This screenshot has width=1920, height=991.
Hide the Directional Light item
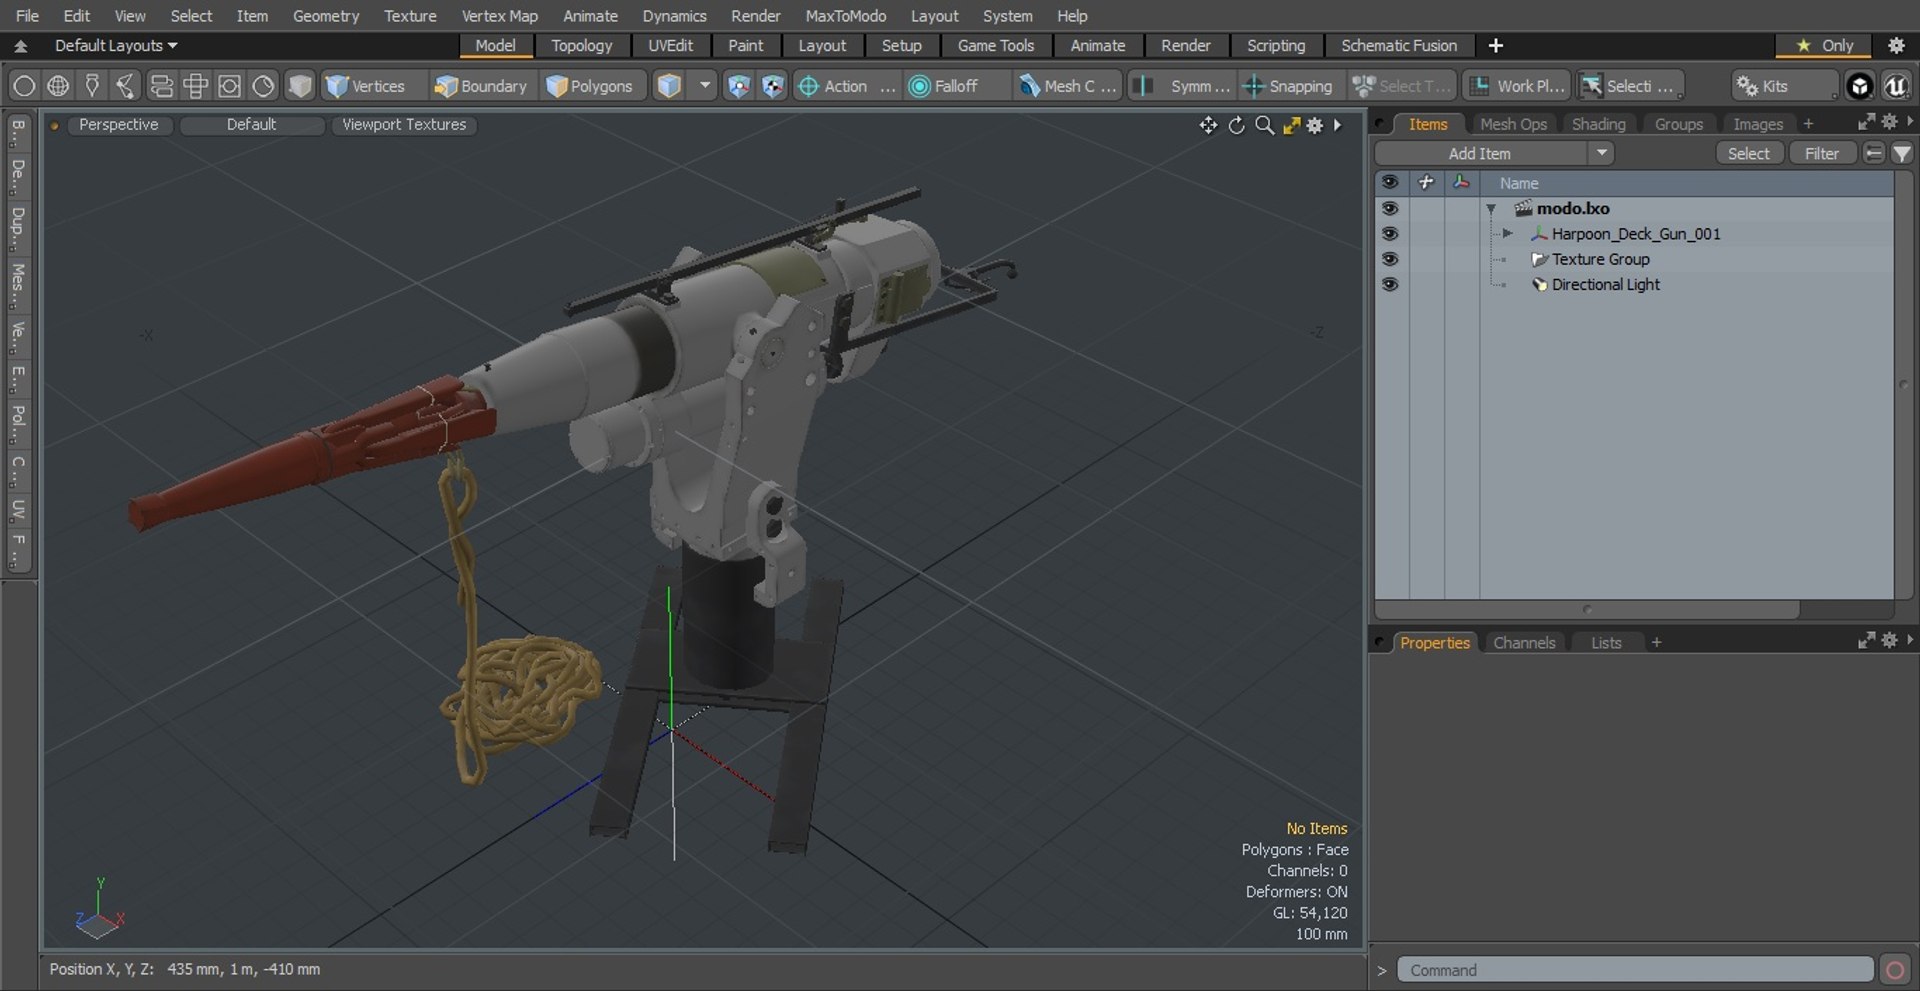[1390, 284]
